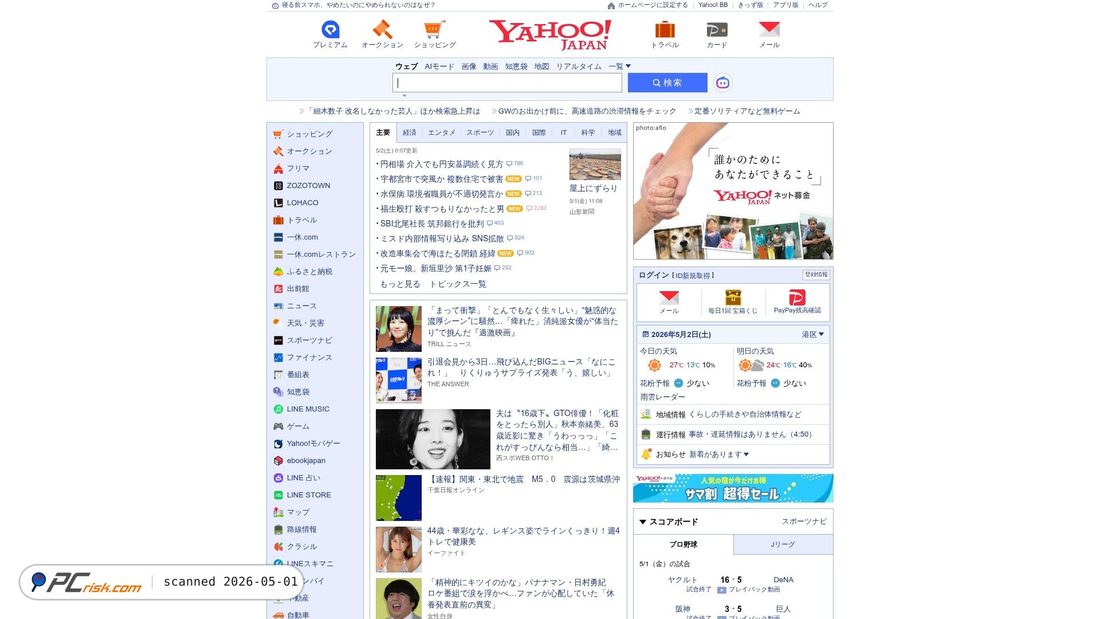
Task: Open the earthquake map thumbnail for 速報 article
Action: (398, 498)
